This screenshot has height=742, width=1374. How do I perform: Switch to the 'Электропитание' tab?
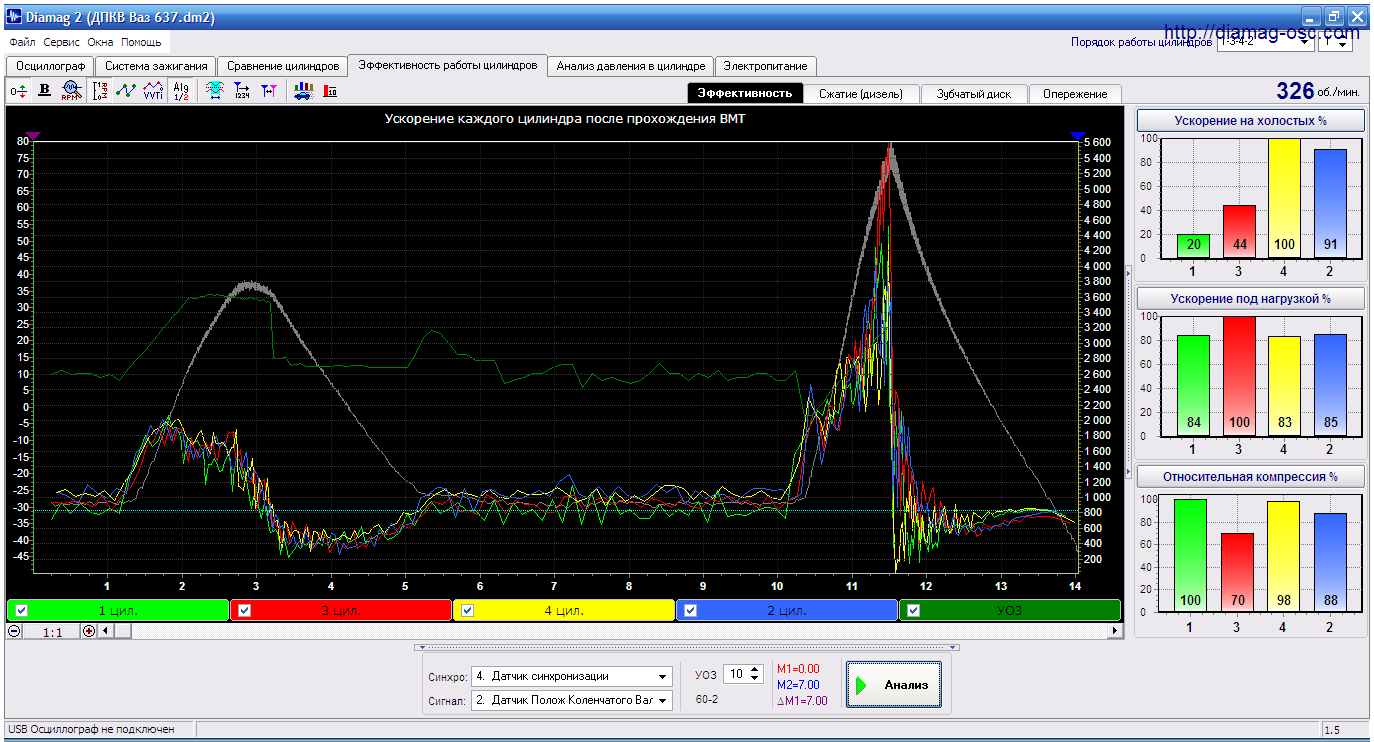pyautogui.click(x=766, y=66)
